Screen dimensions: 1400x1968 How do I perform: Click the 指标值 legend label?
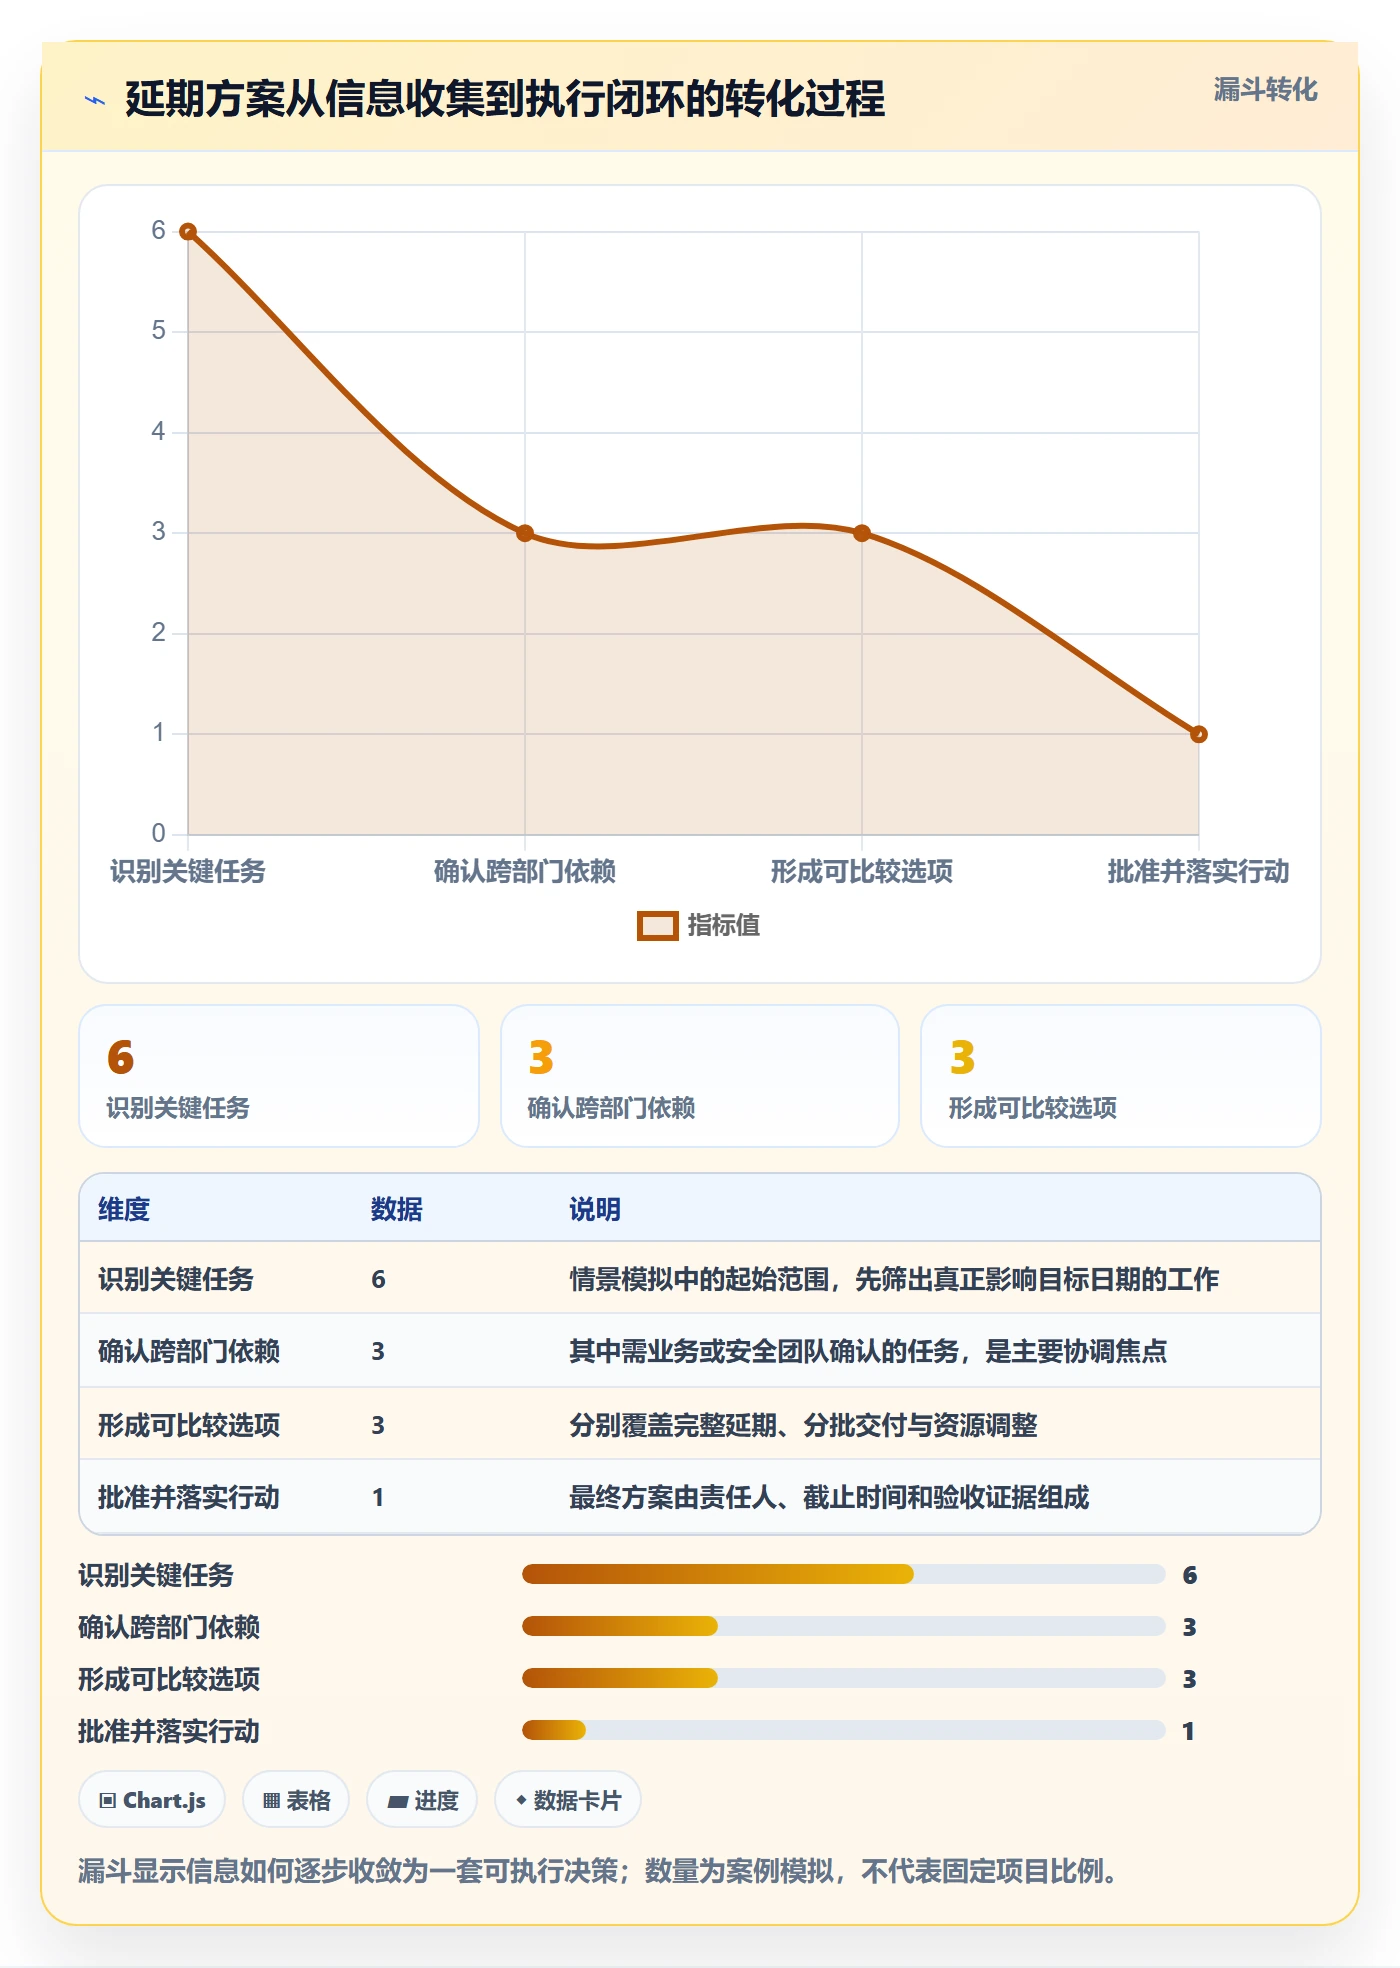[724, 926]
